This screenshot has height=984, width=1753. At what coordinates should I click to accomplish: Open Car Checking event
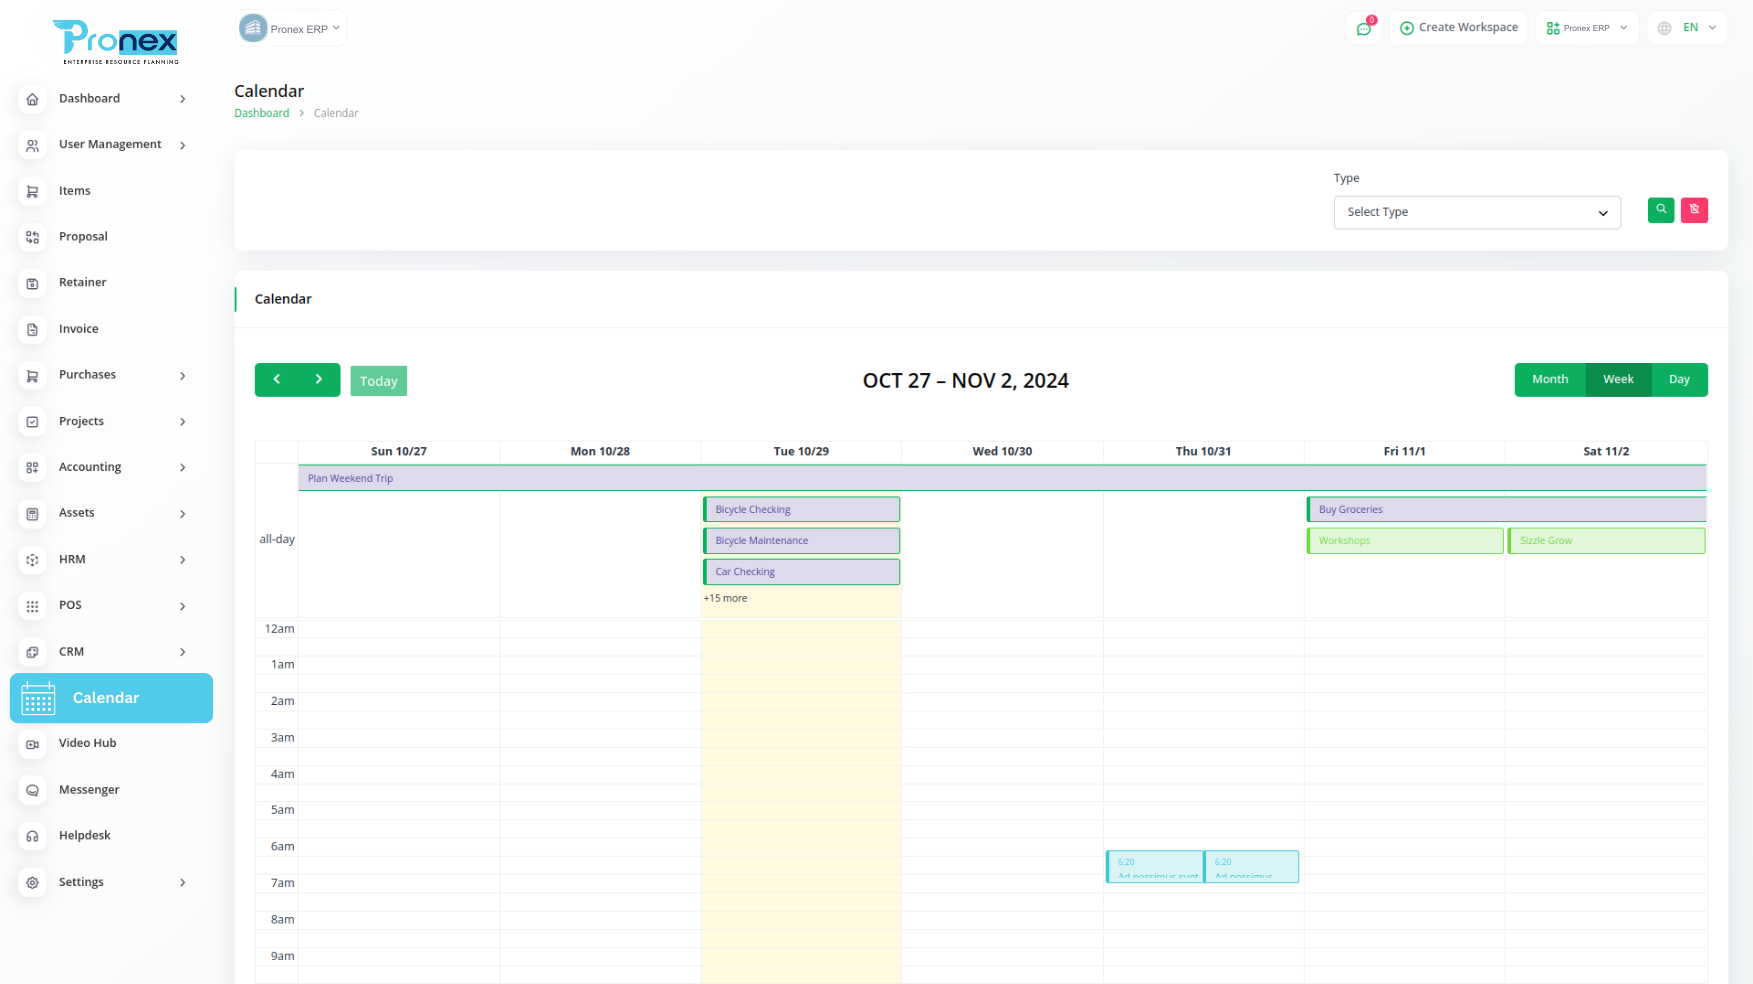coord(801,571)
